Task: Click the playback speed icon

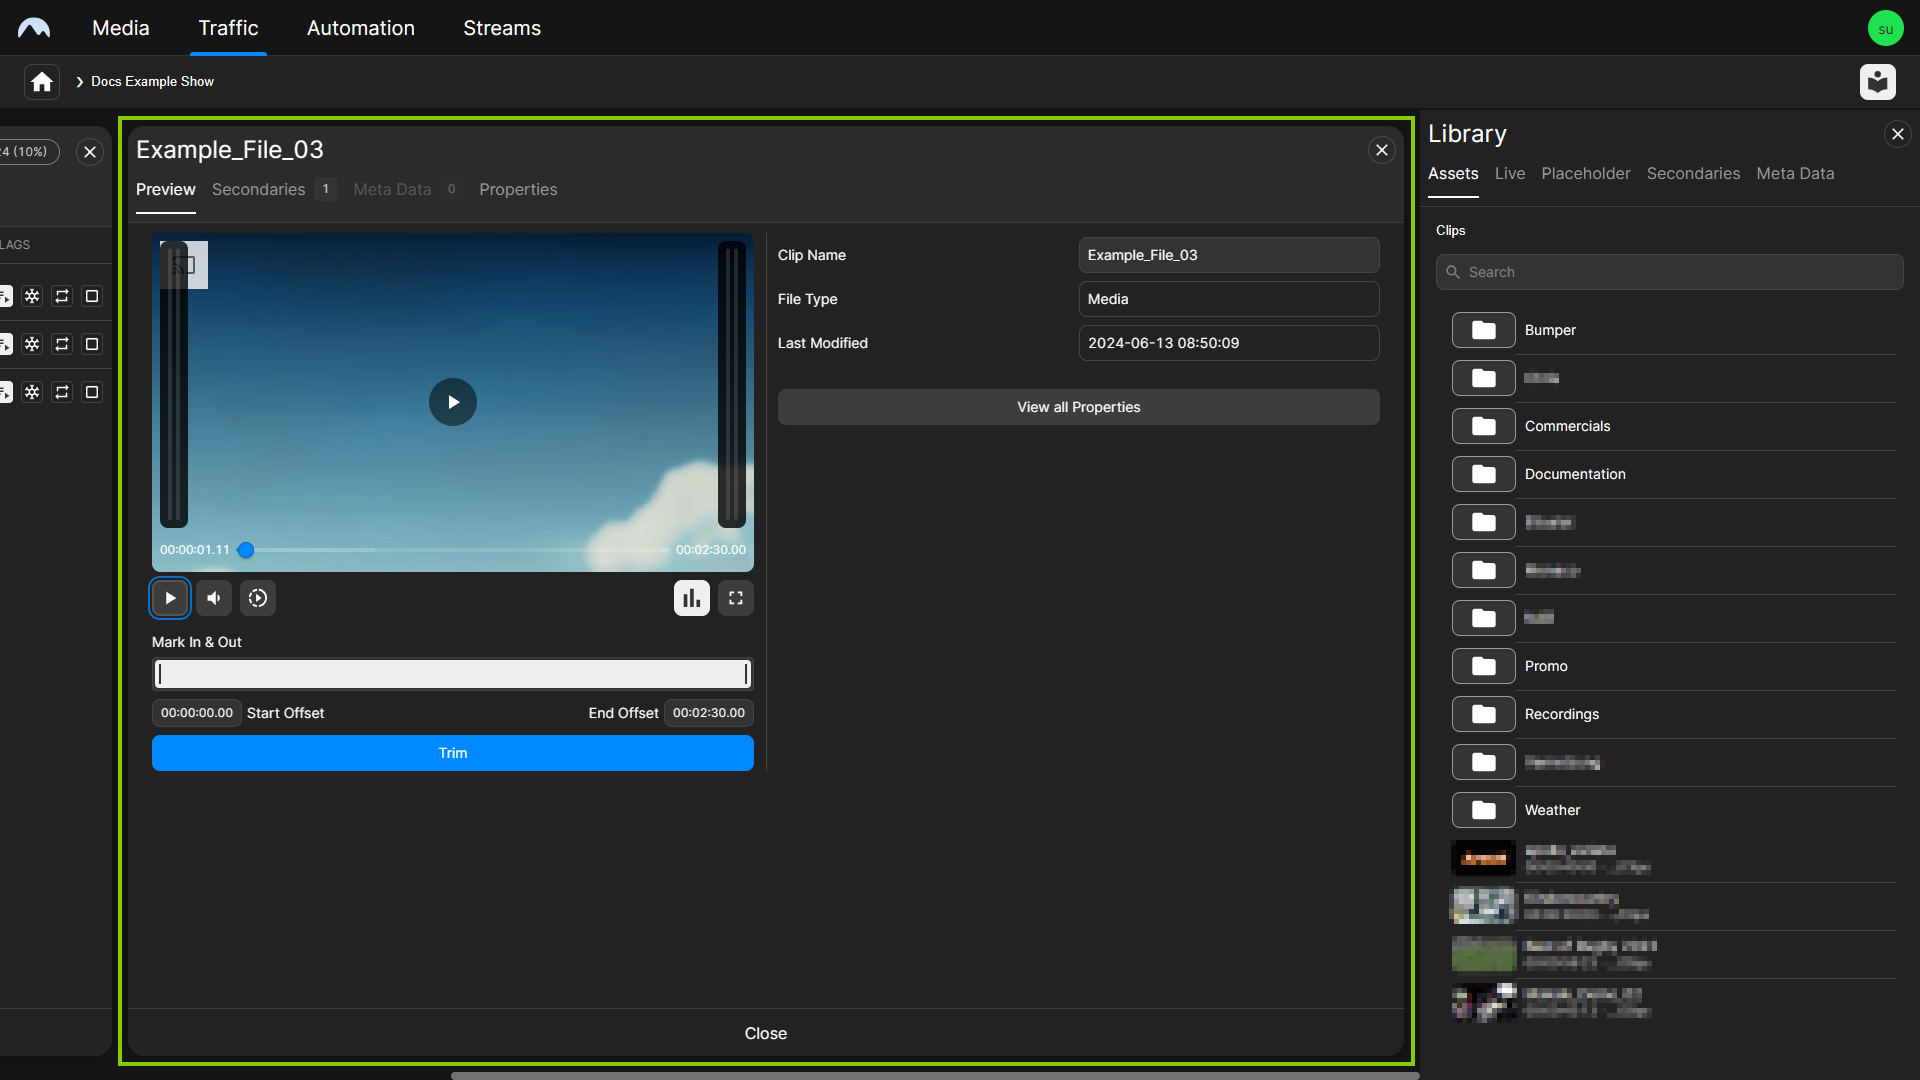Action: point(258,598)
